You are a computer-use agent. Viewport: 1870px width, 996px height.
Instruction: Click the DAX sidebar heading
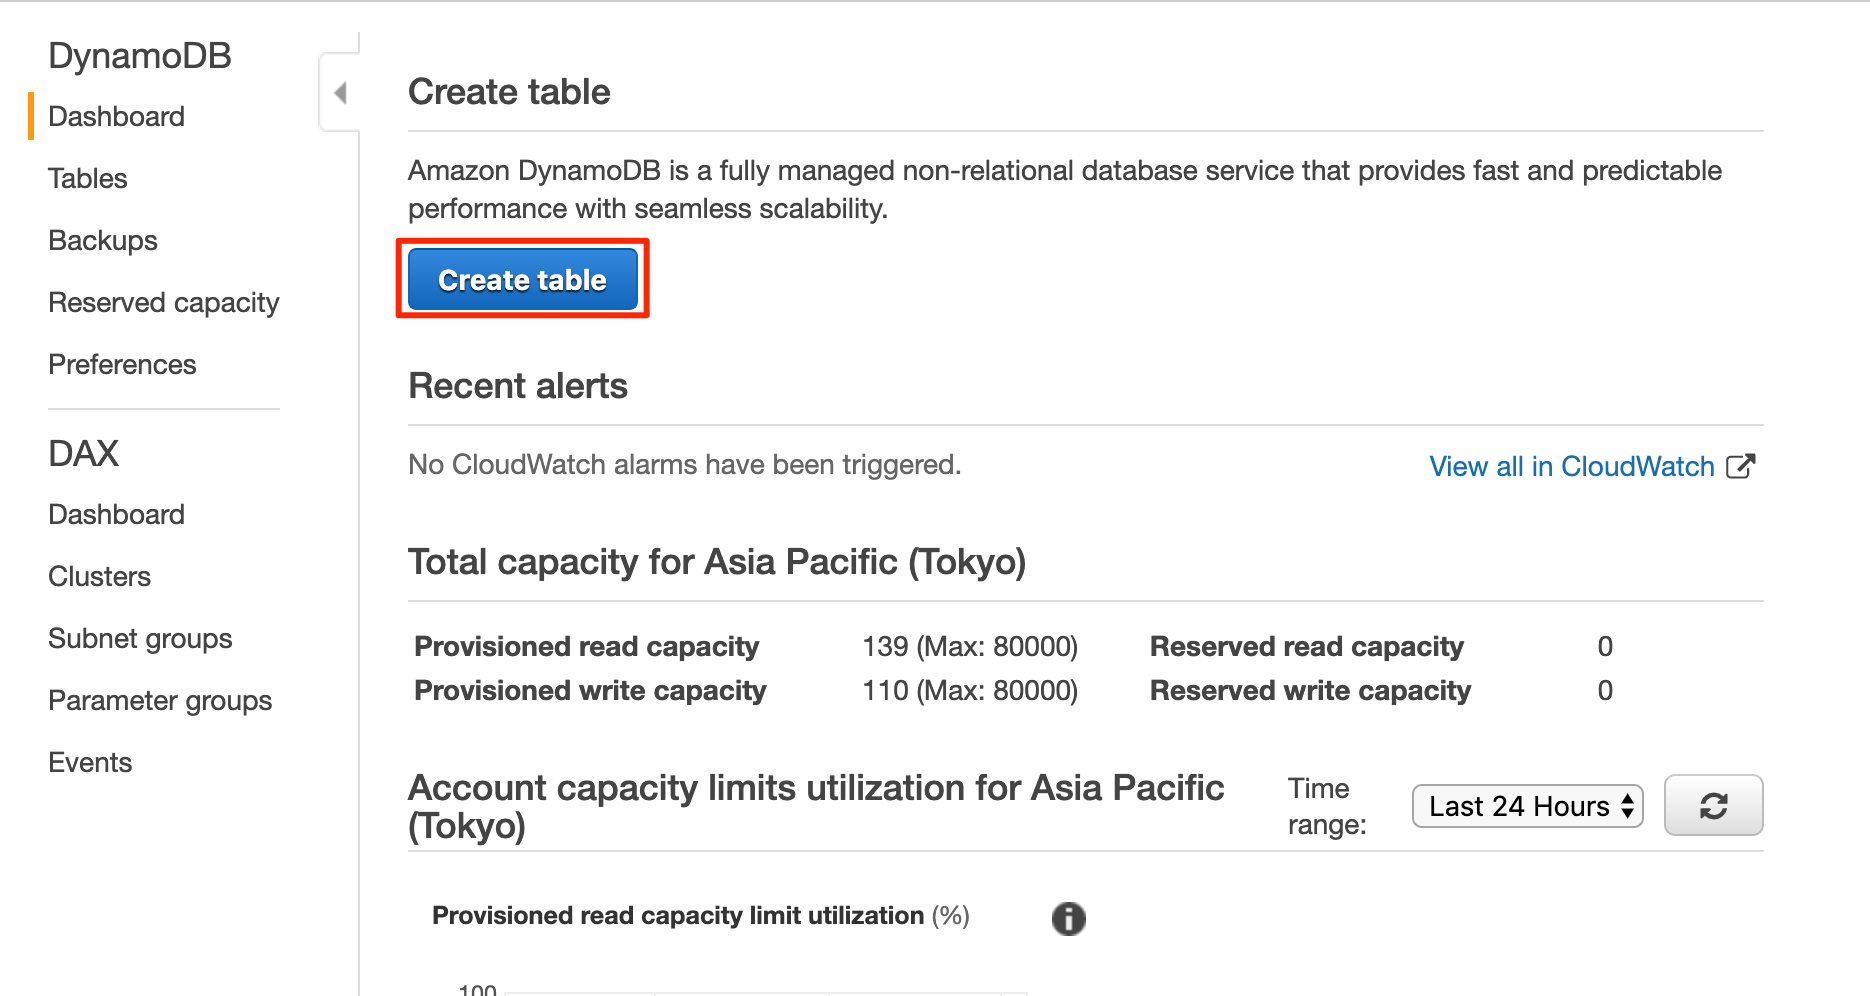(x=84, y=453)
